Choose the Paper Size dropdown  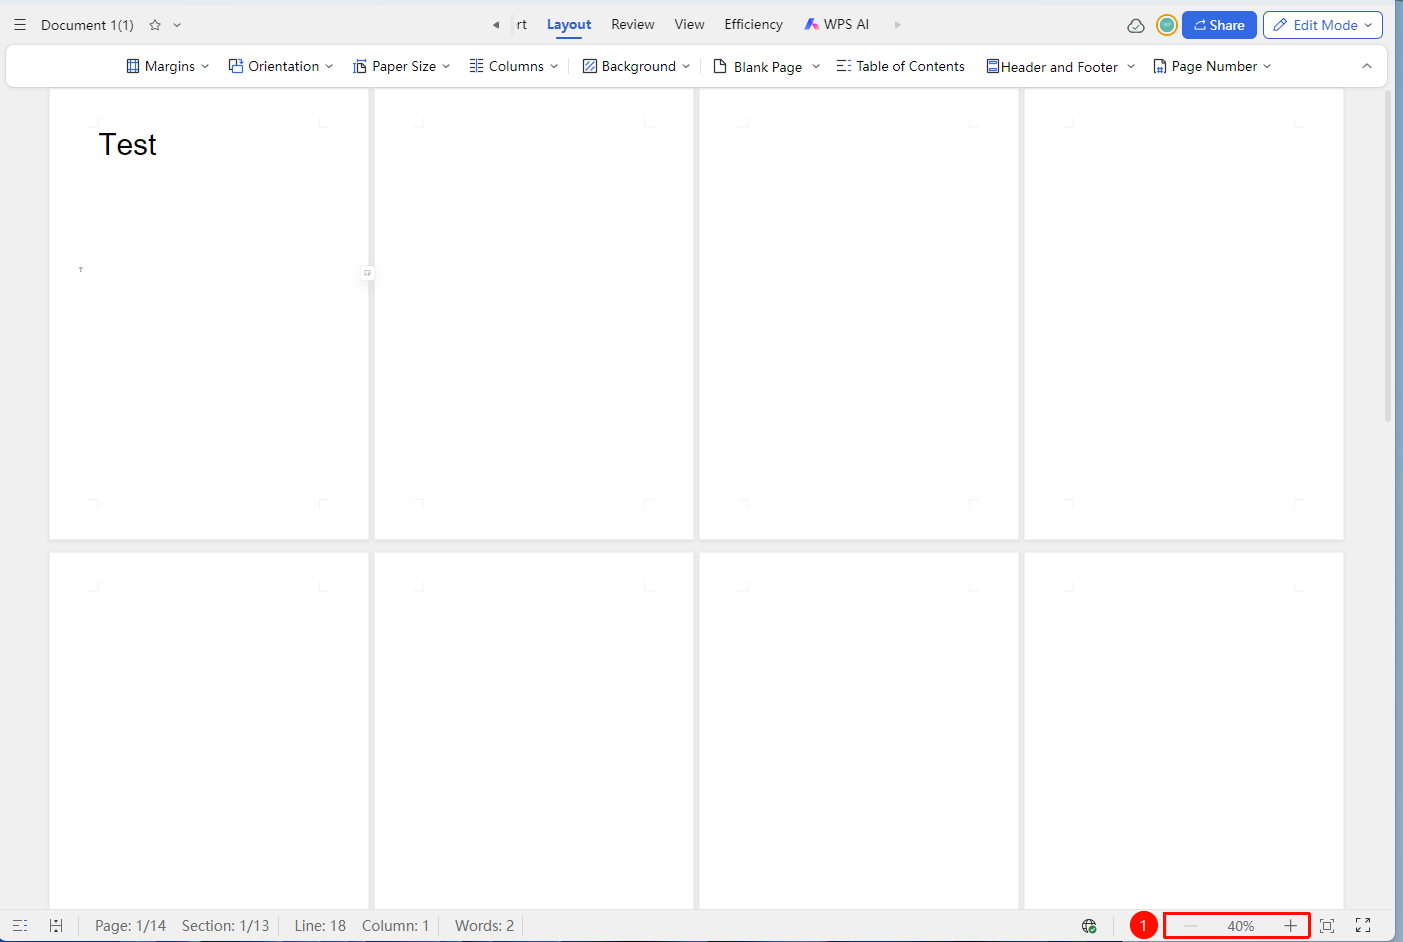coord(402,66)
